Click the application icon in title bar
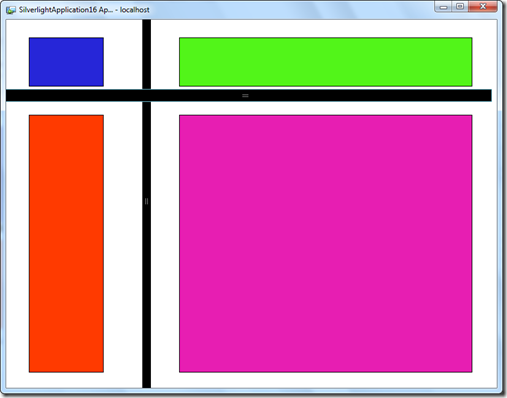The height and width of the screenshot is (398, 507). point(11,10)
